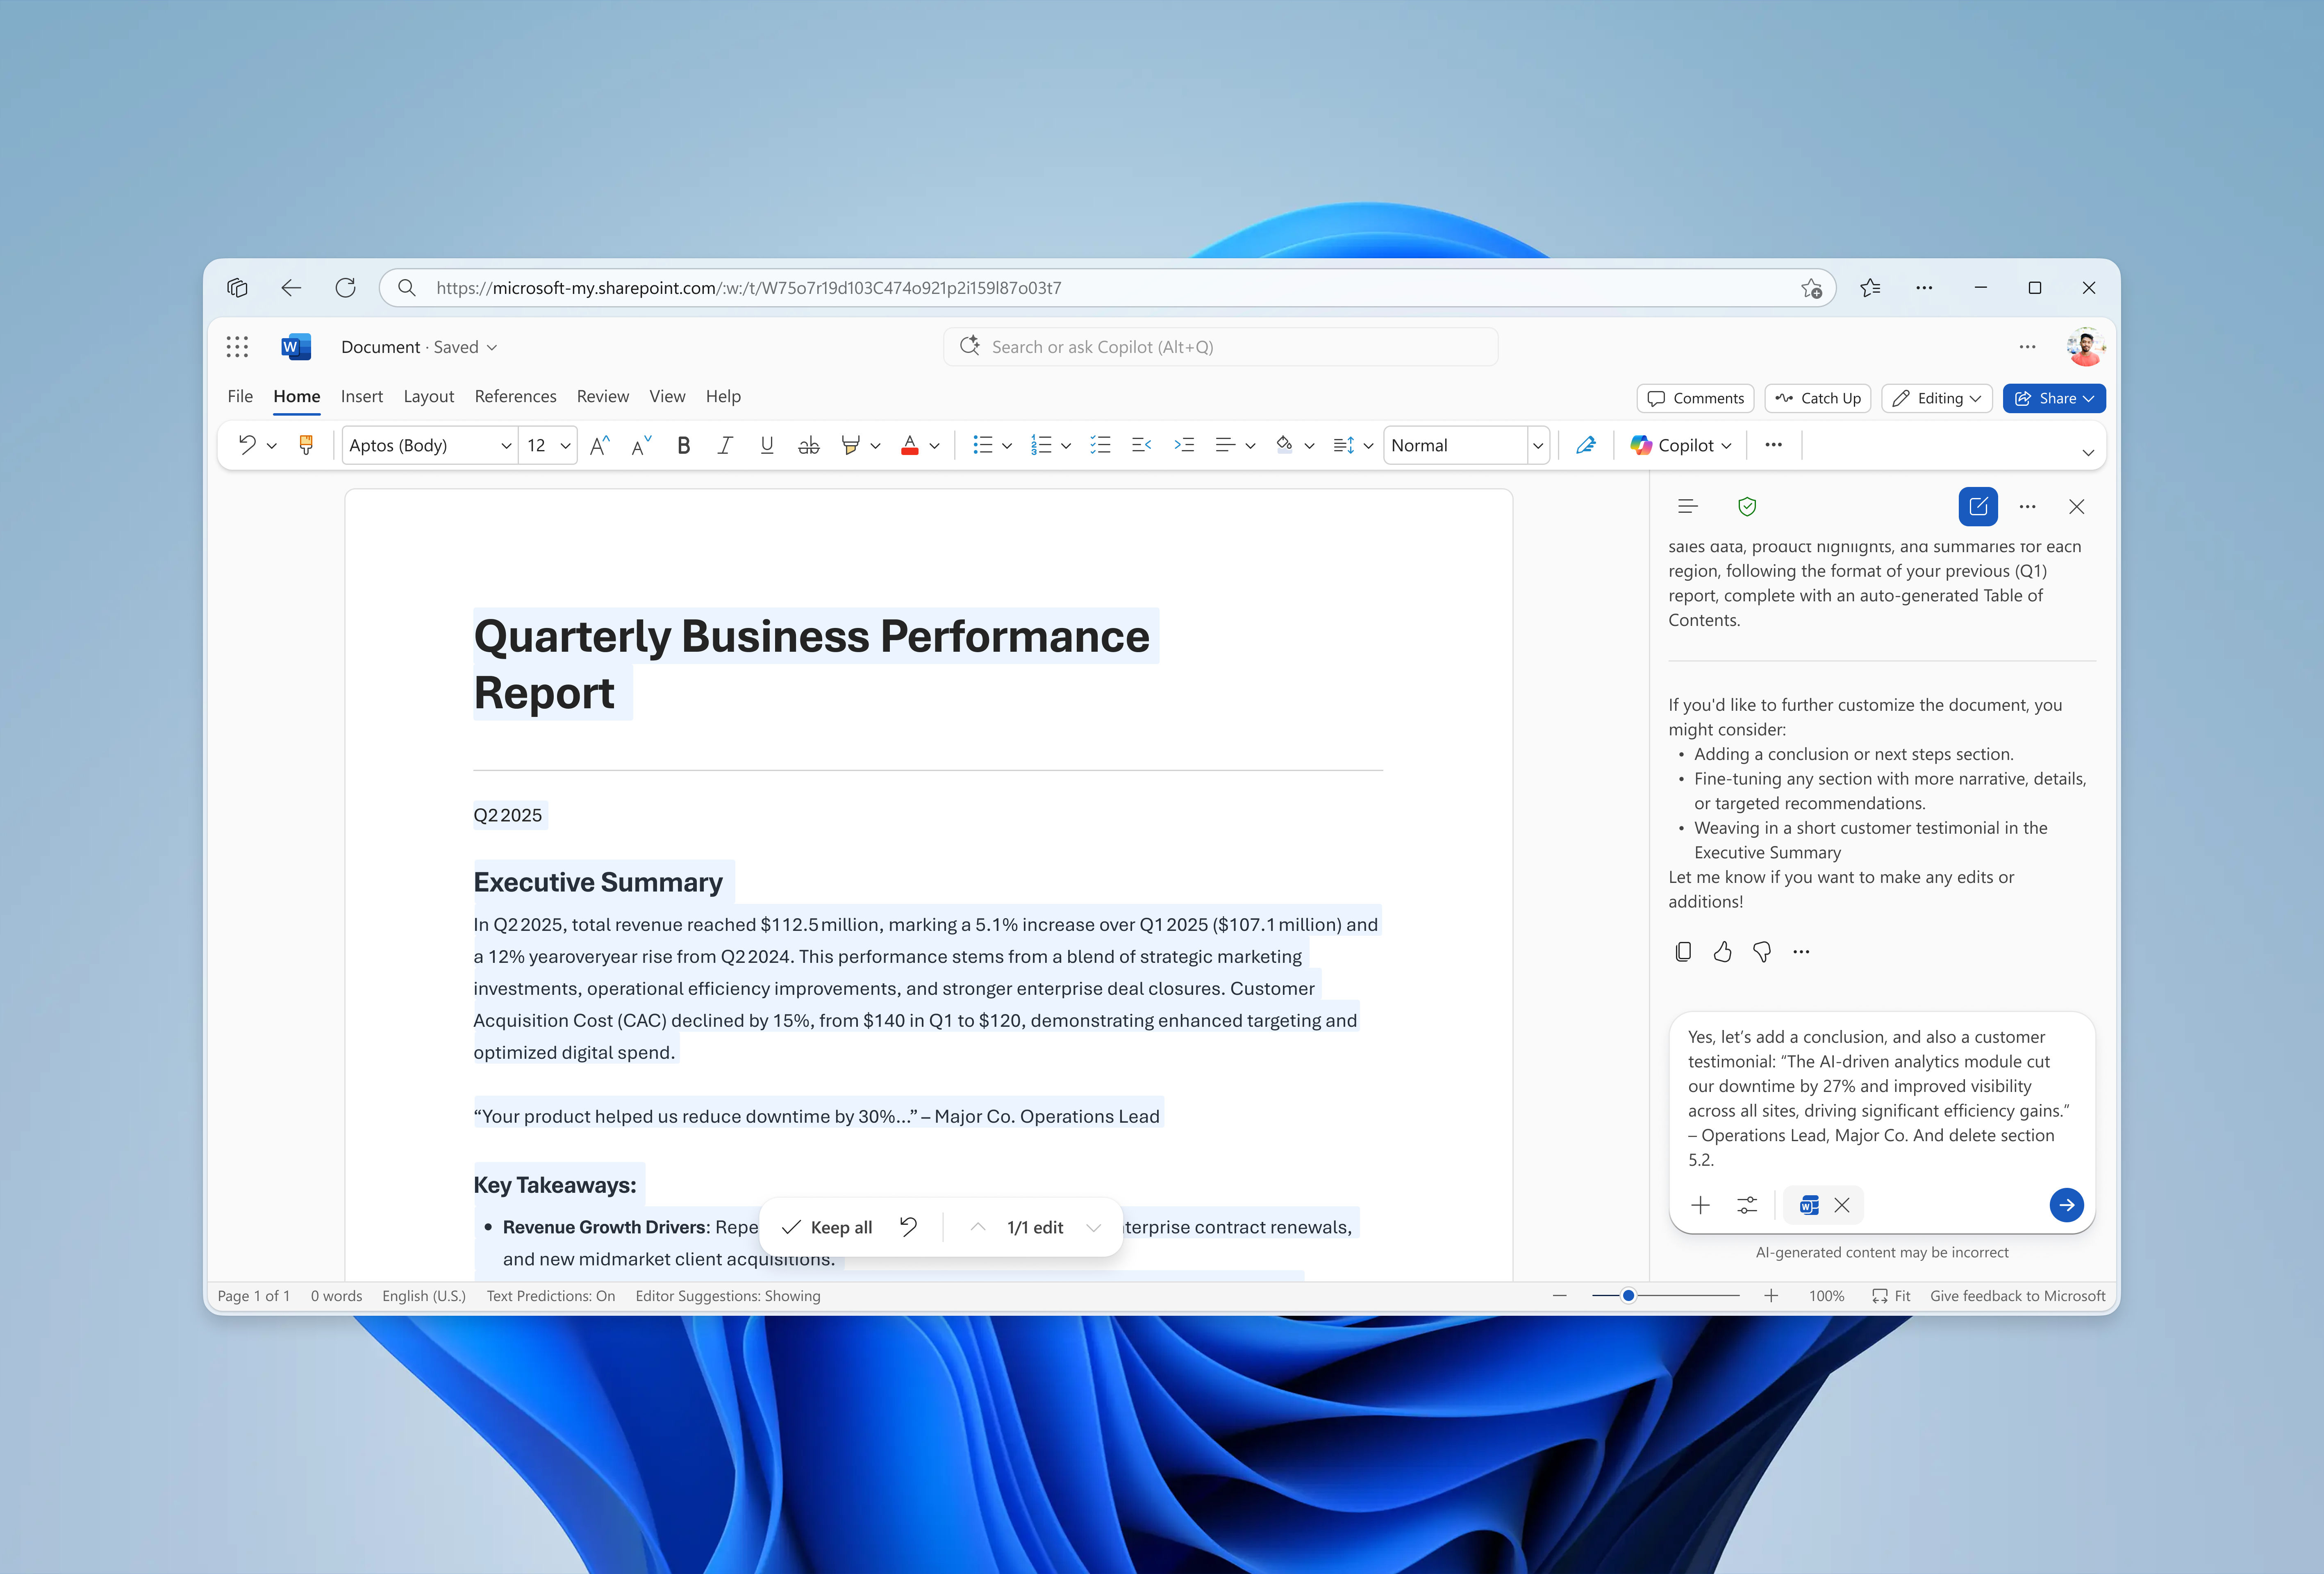Click the Strikethrough icon

[x=808, y=445]
